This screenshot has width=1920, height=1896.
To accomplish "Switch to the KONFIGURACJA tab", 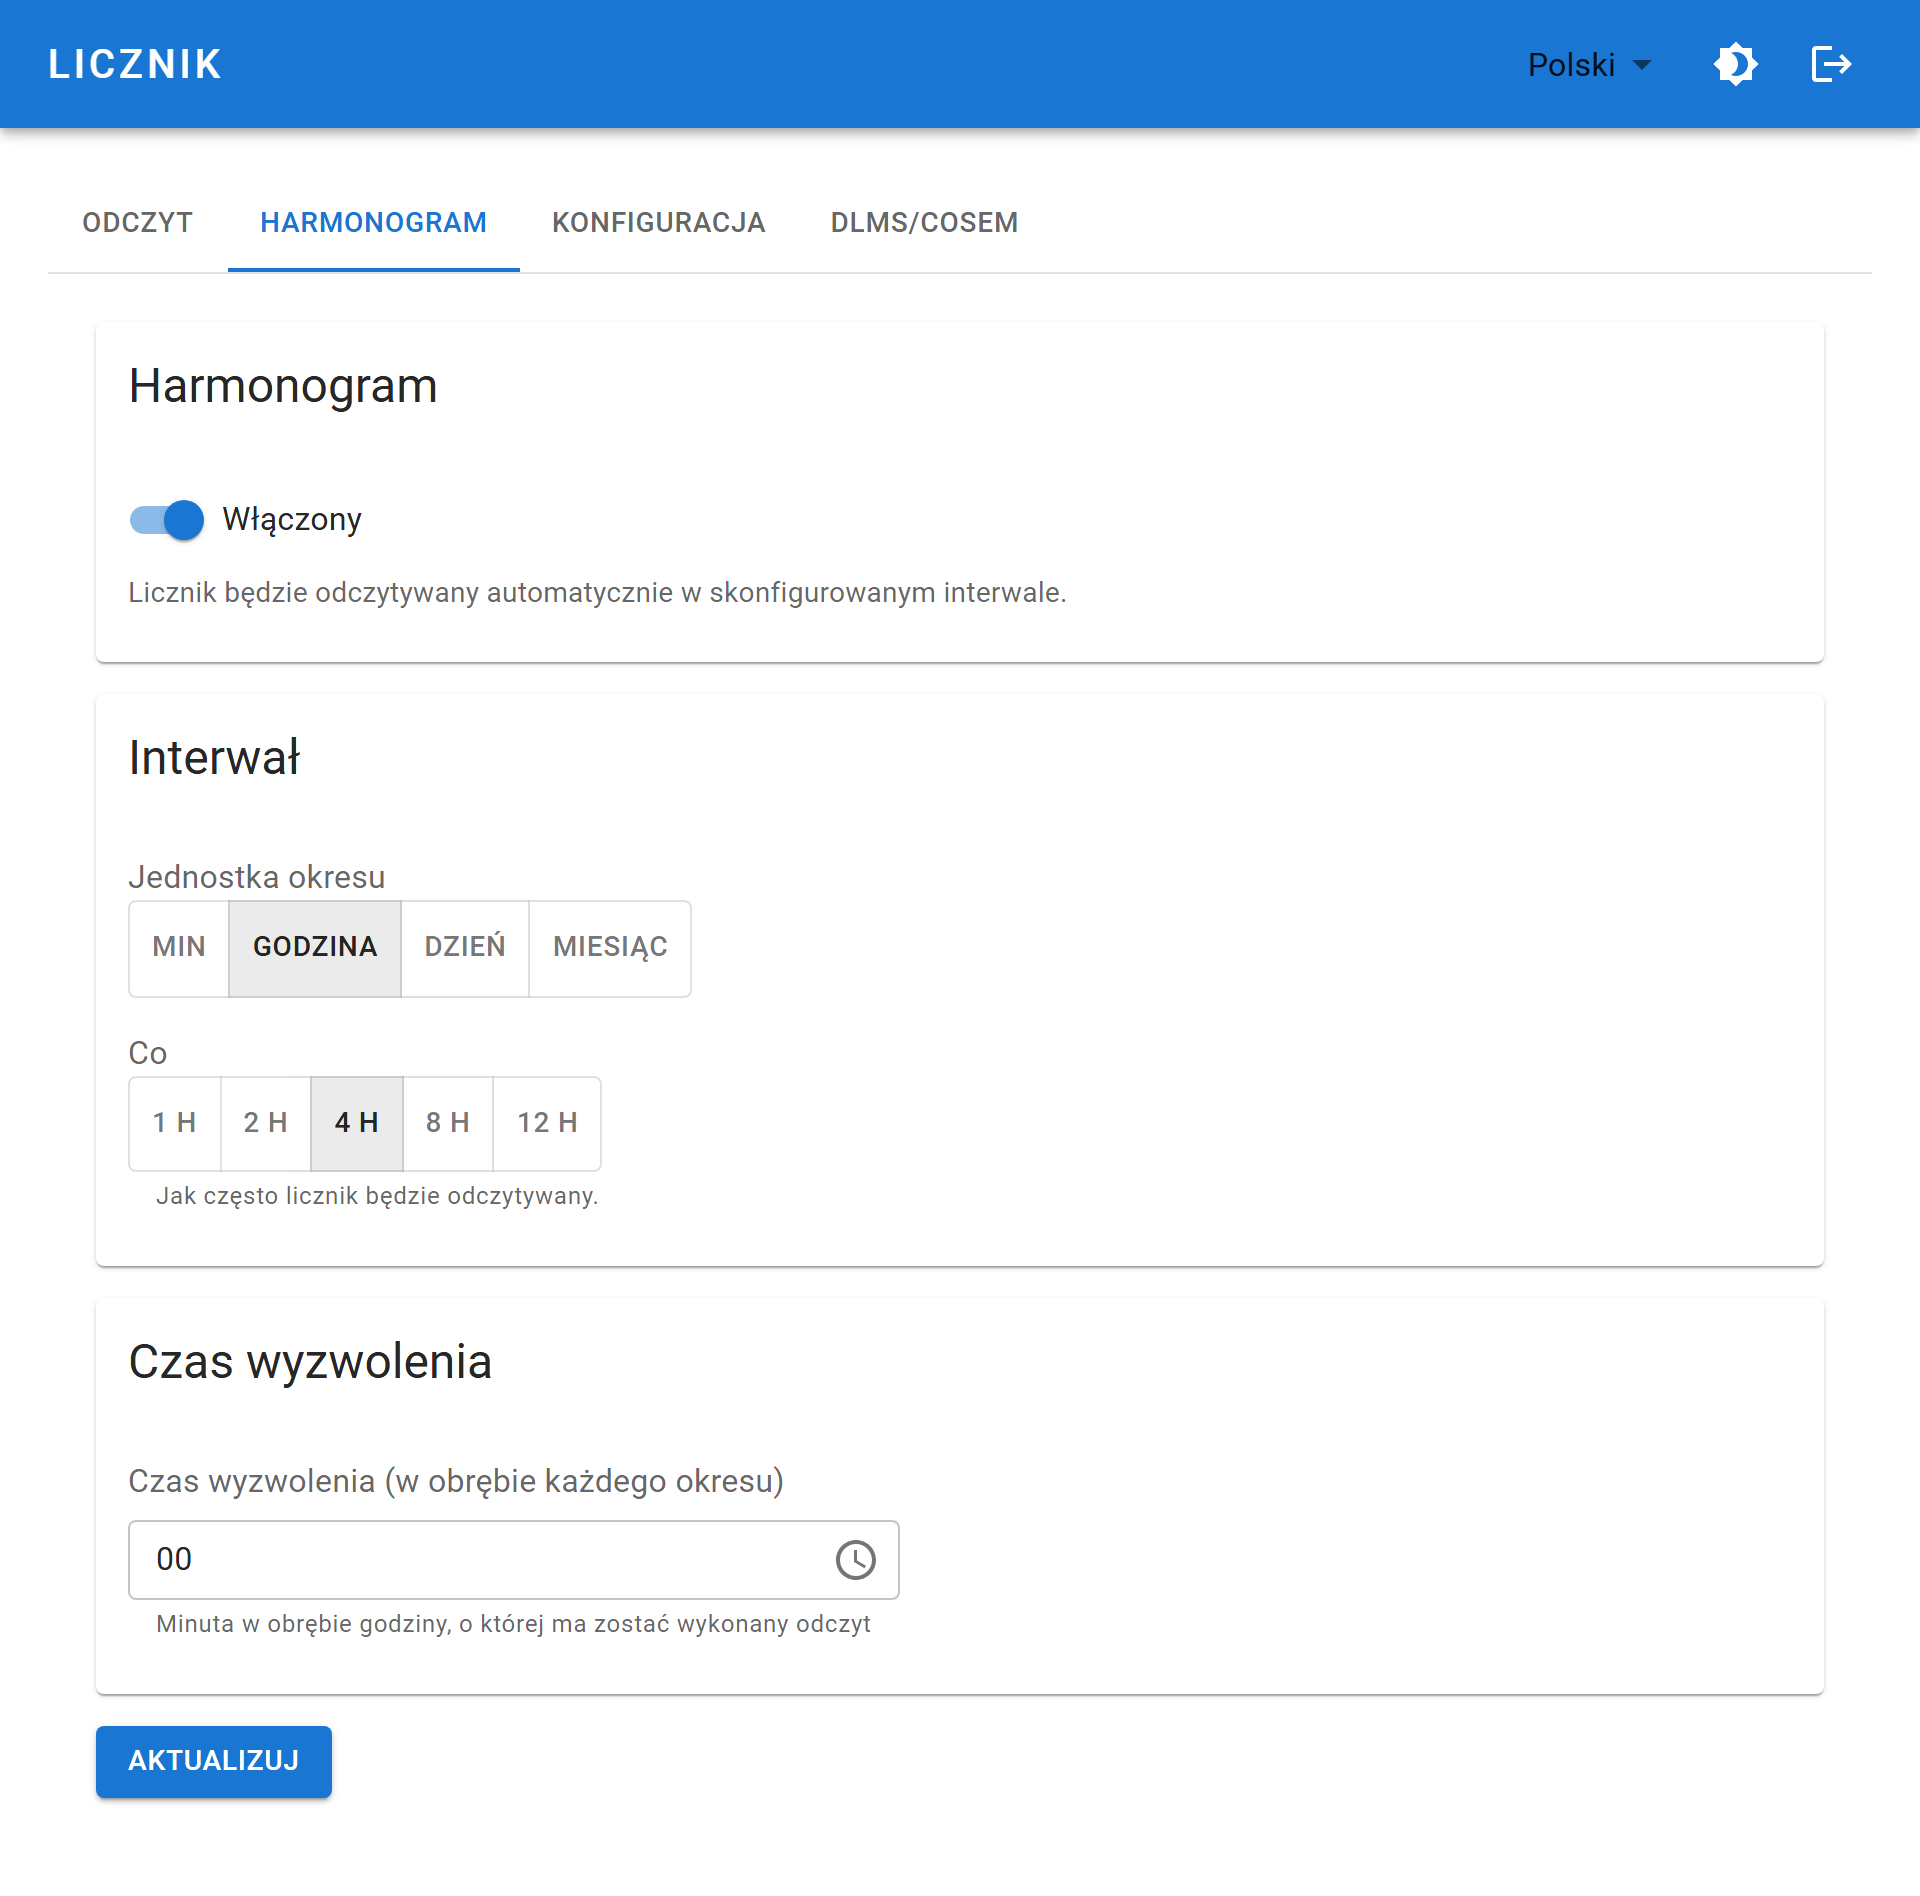I will pyautogui.click(x=659, y=222).
